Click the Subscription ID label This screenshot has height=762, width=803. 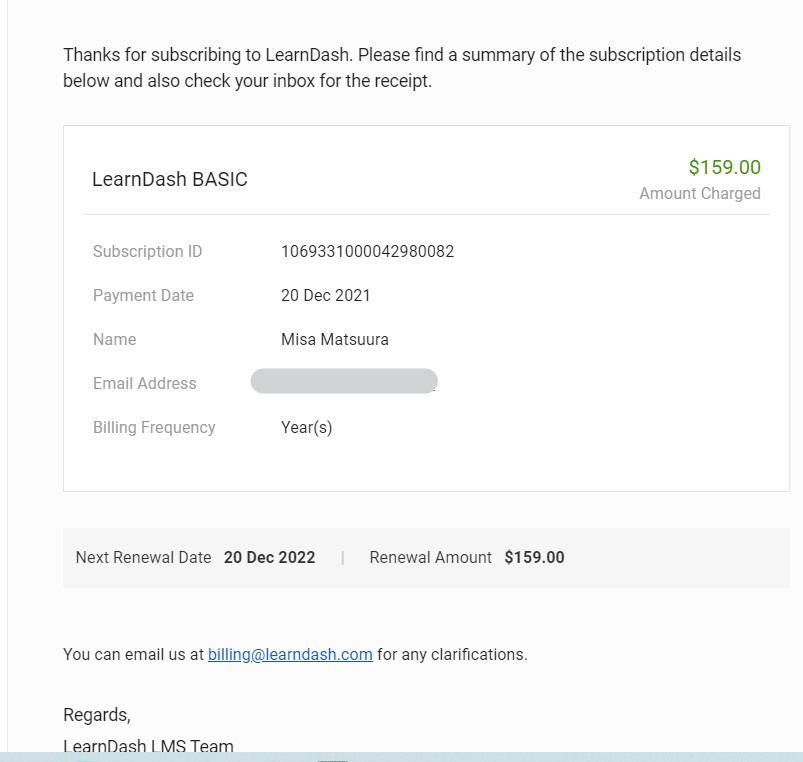(147, 251)
